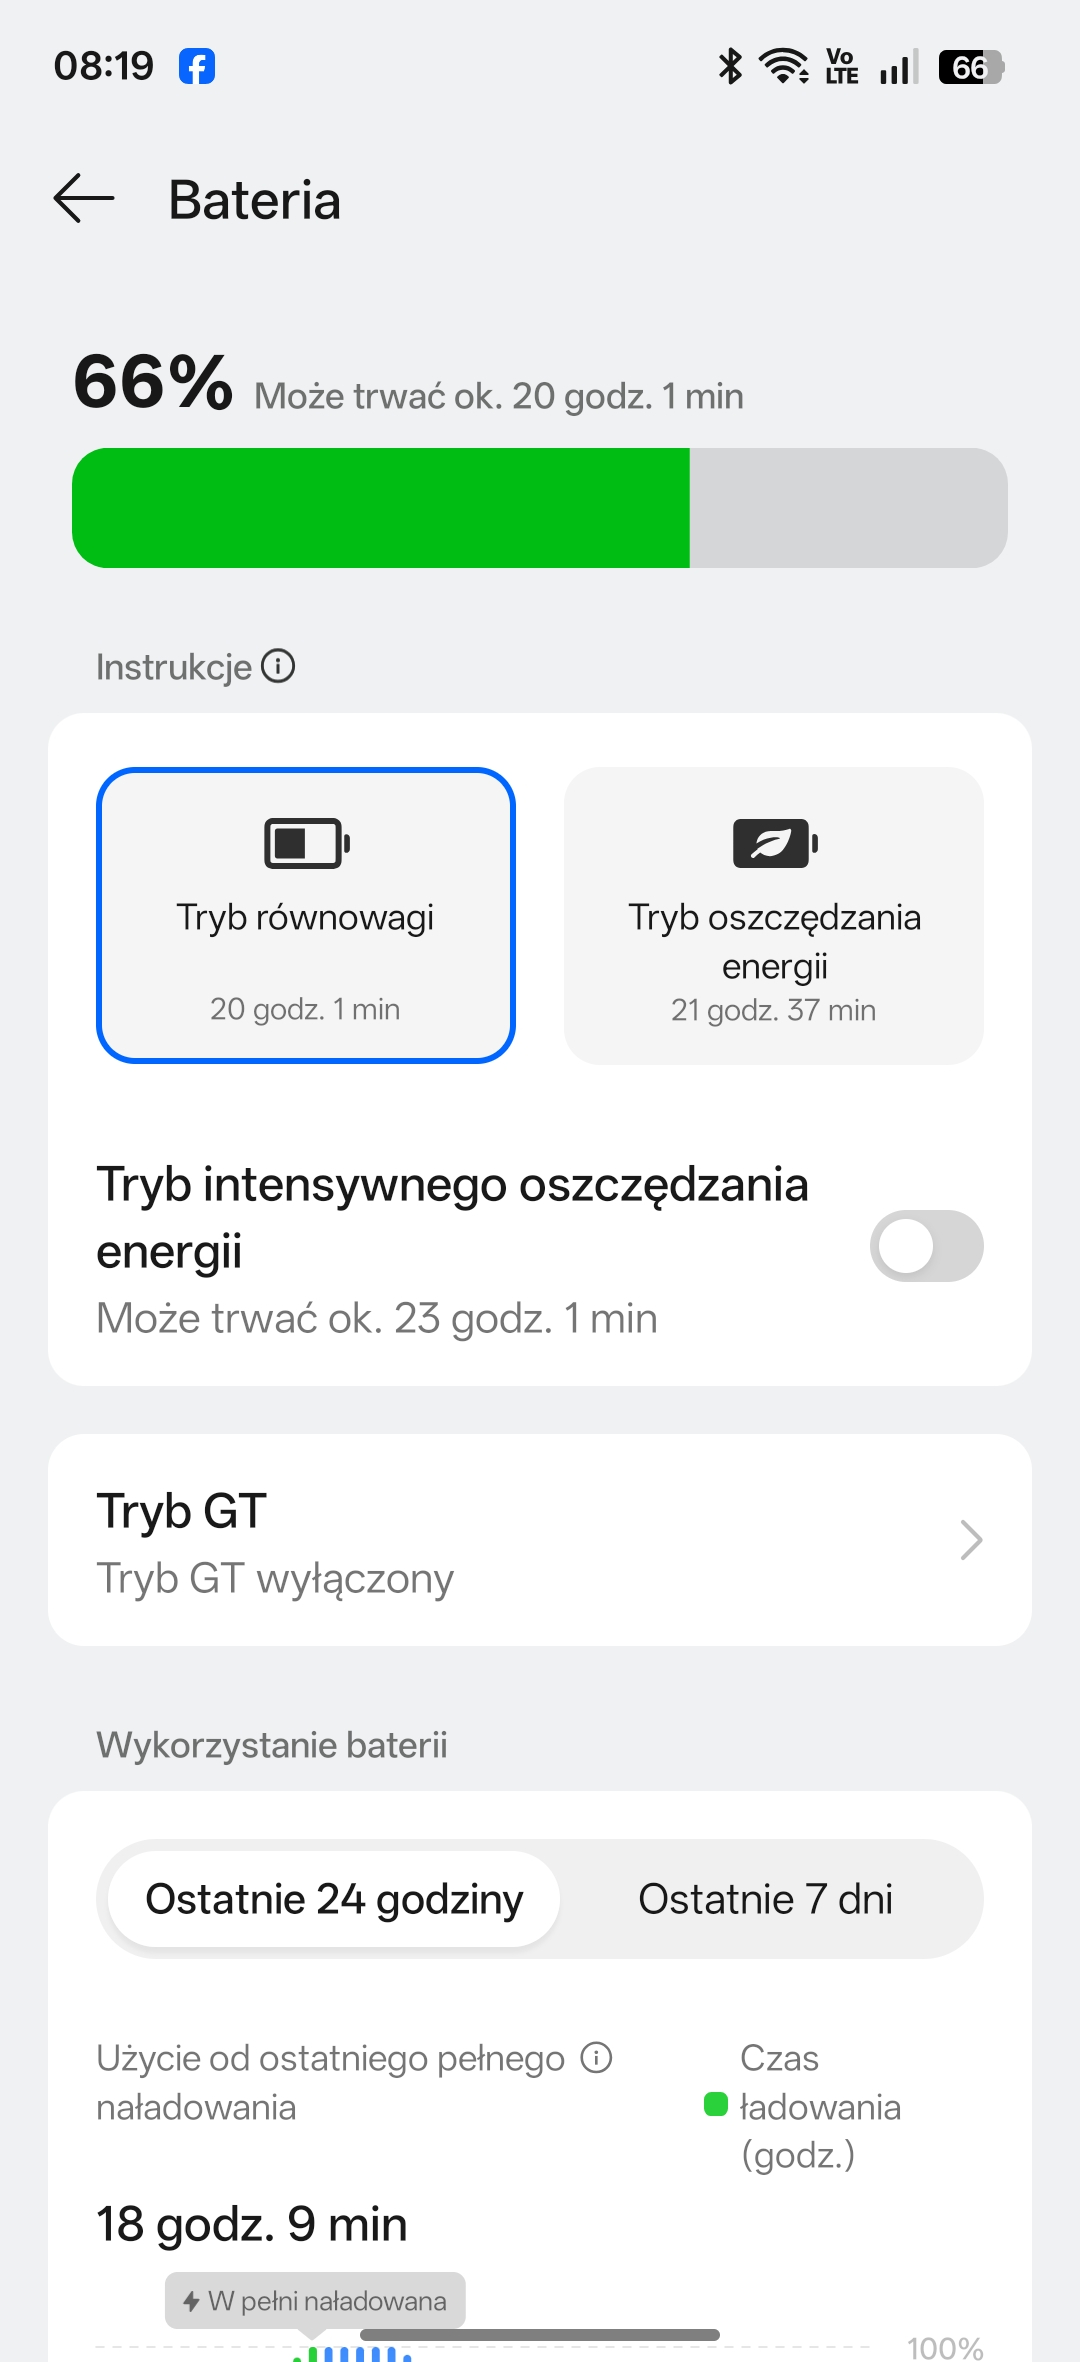Viewport: 1080px width, 2362px height.
Task: Open Tryb GT settings chevron
Action: tap(970, 1540)
